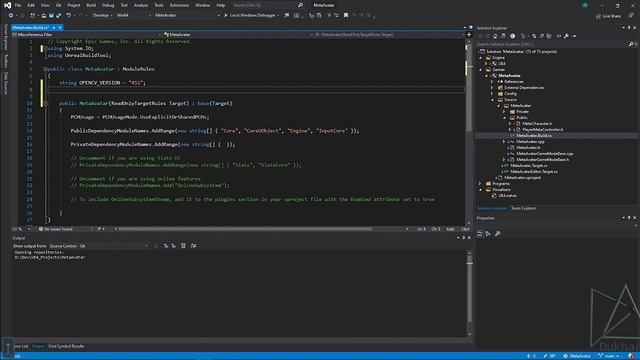Select MetaCharacter.h in Solution Explorer

click(537, 124)
